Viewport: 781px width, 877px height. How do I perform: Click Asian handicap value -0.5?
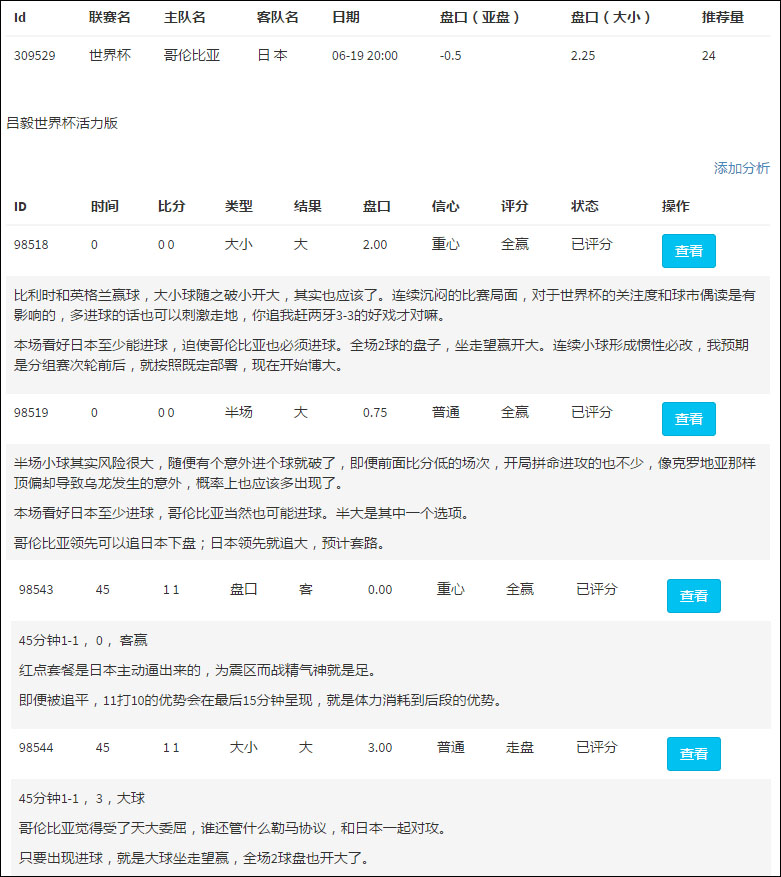(450, 55)
